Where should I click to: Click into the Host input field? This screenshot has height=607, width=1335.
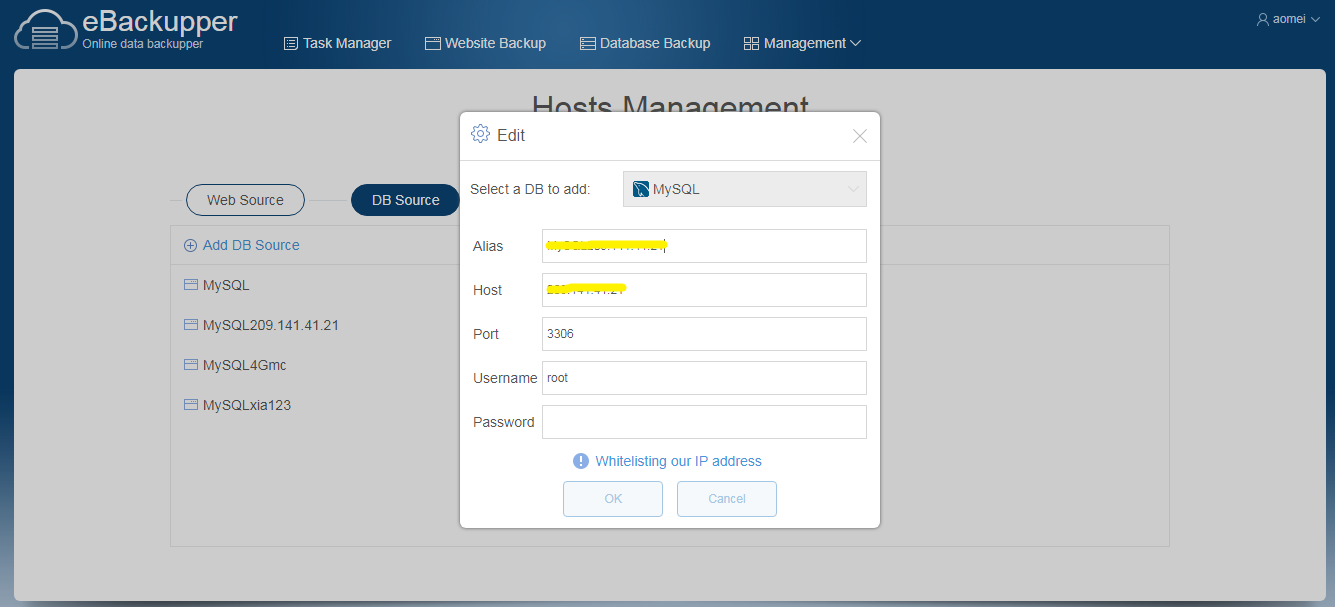click(704, 290)
